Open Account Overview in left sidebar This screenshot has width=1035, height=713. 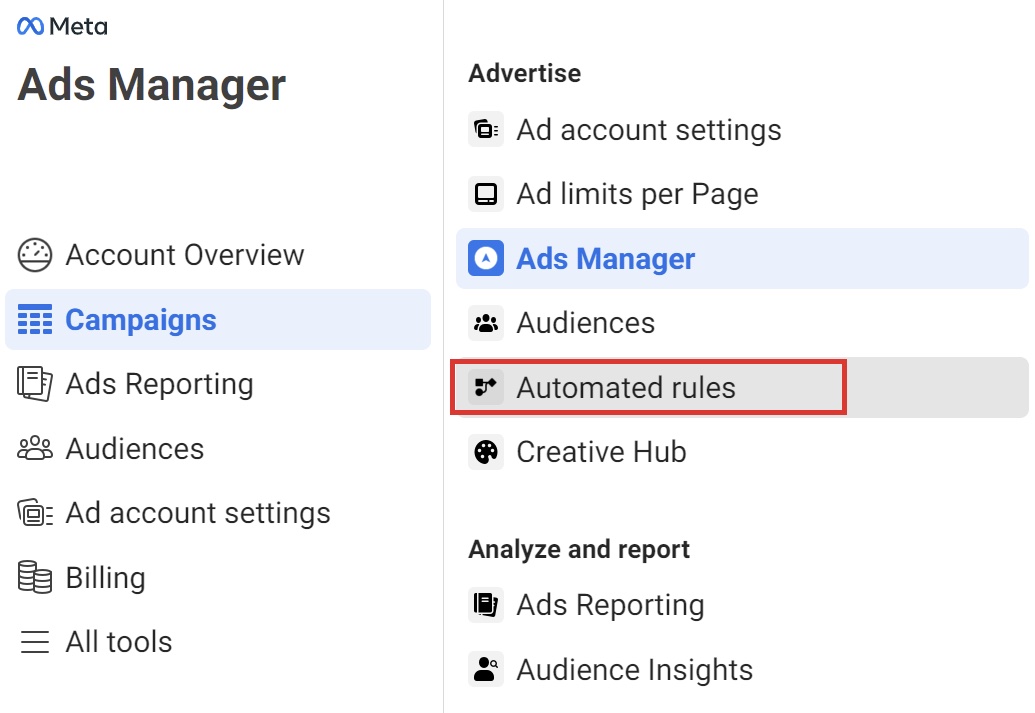218,255
